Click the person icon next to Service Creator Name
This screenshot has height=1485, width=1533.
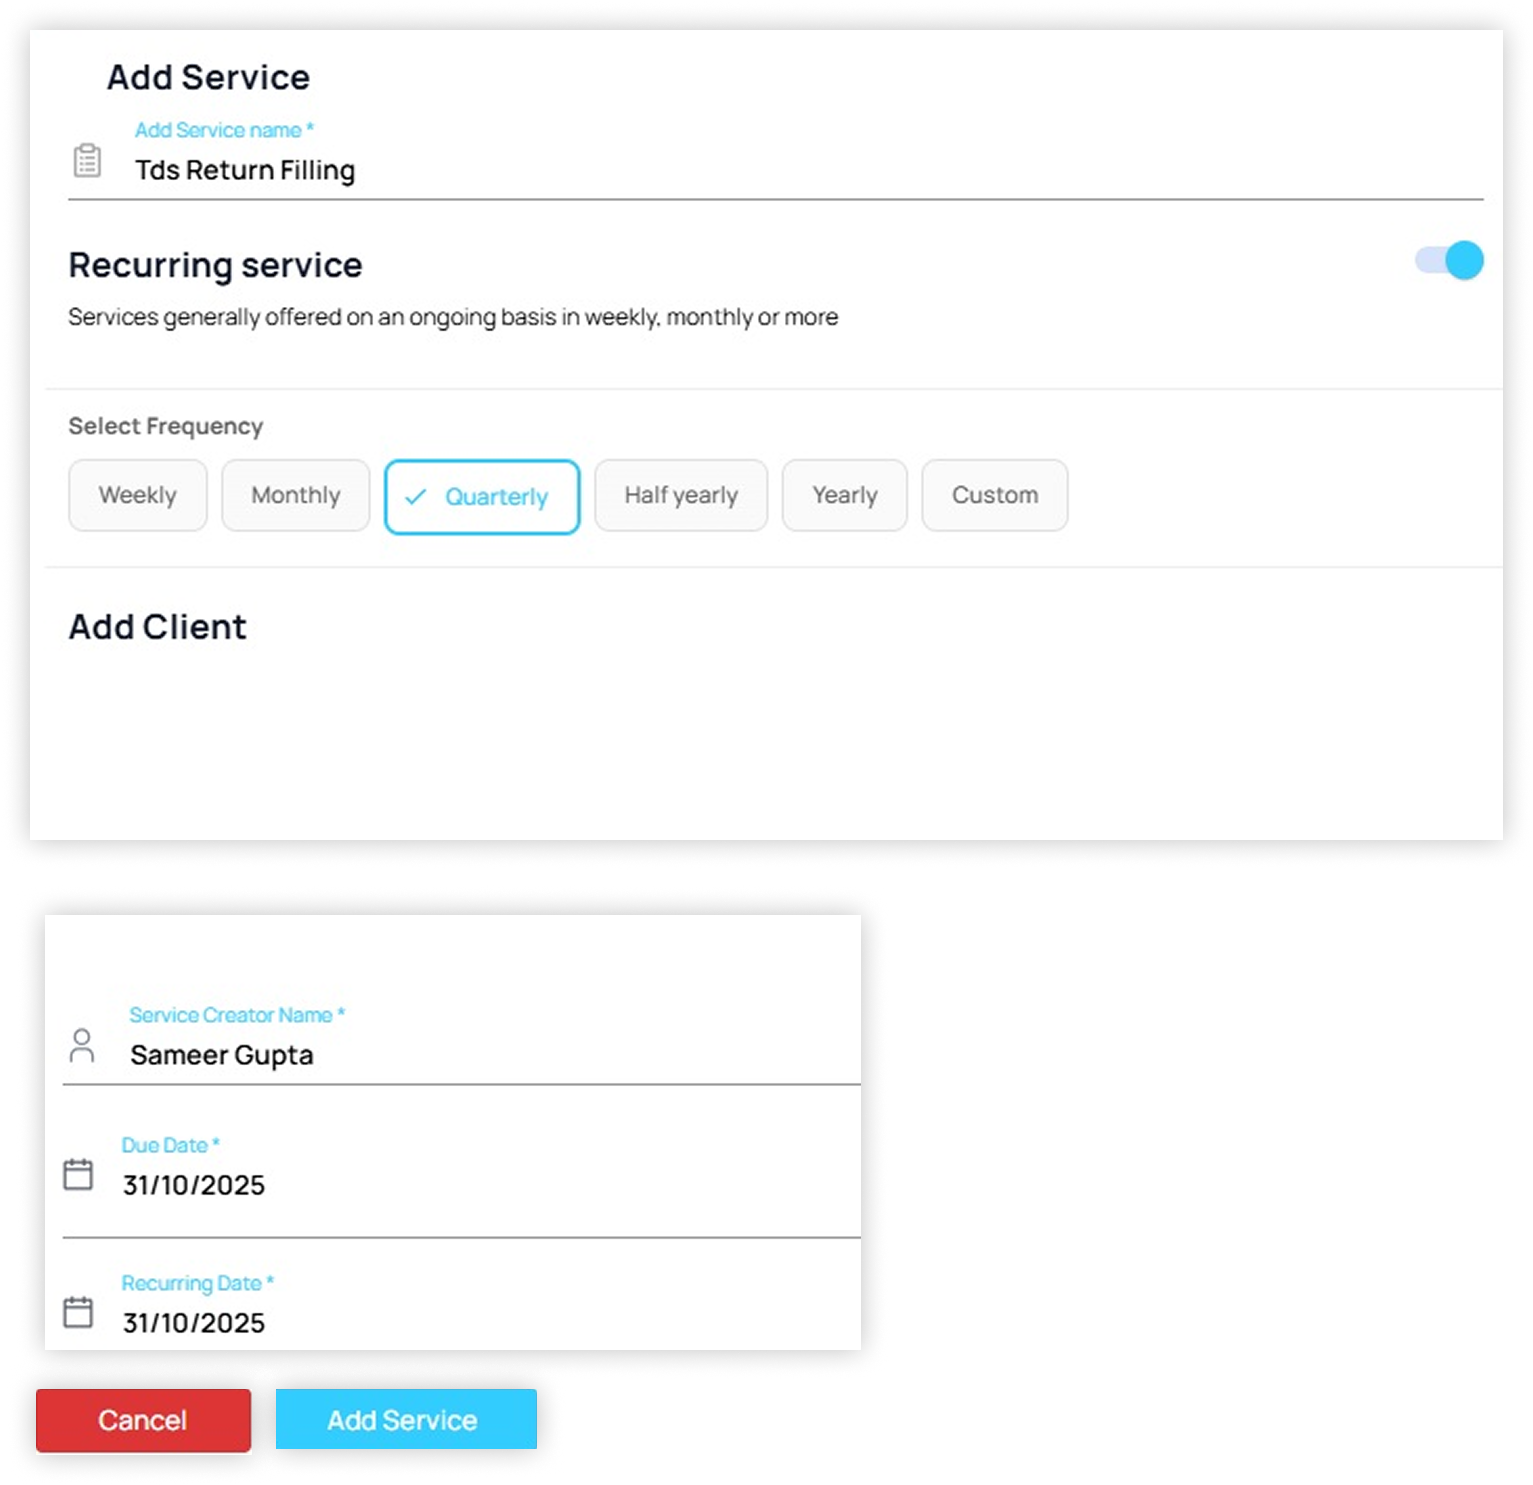coord(82,1045)
